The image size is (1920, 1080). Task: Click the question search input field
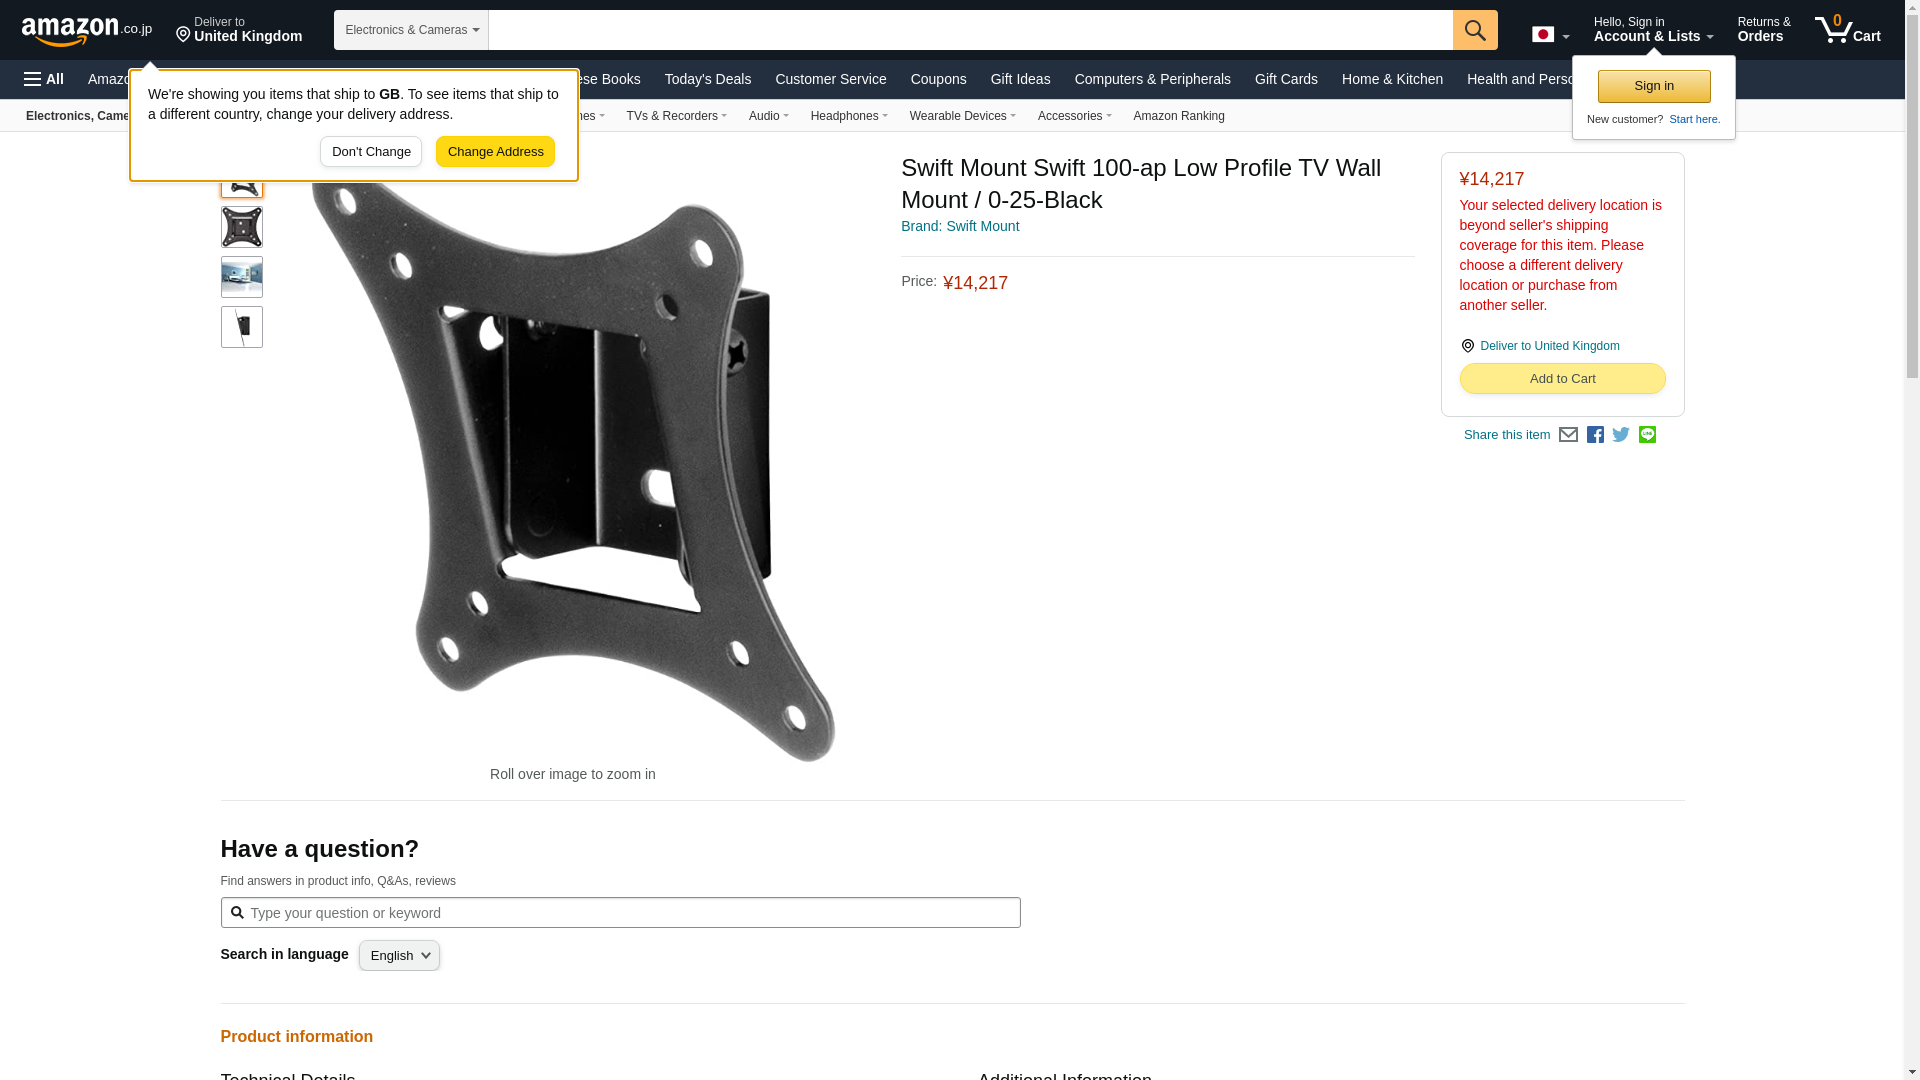pyautogui.click(x=620, y=912)
